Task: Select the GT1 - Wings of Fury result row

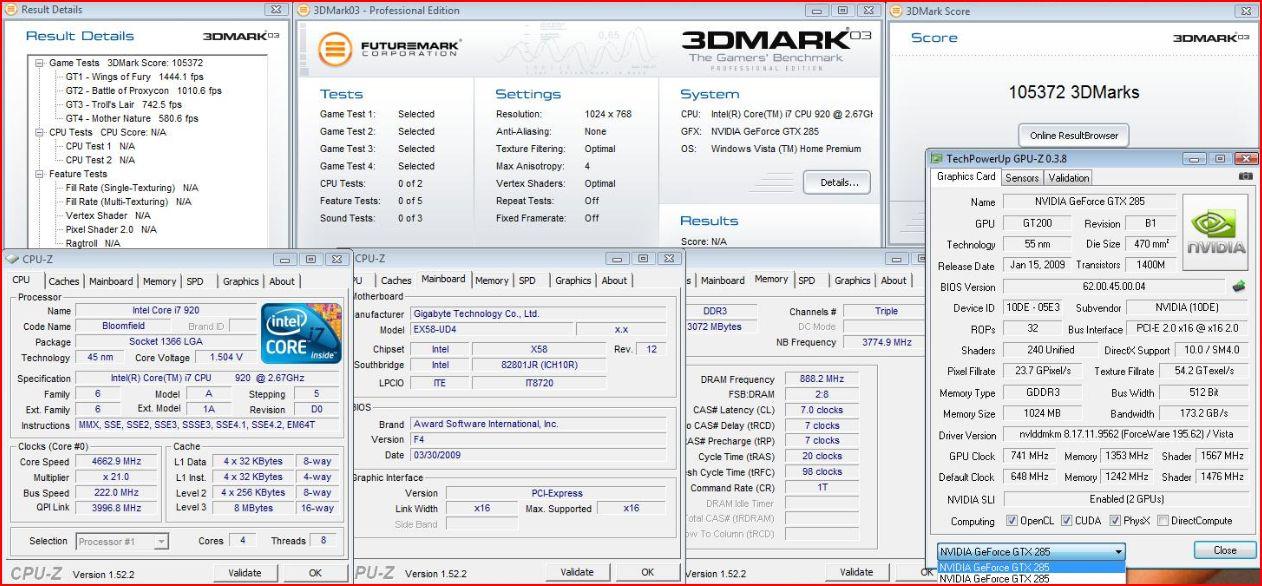Action: pos(134,76)
